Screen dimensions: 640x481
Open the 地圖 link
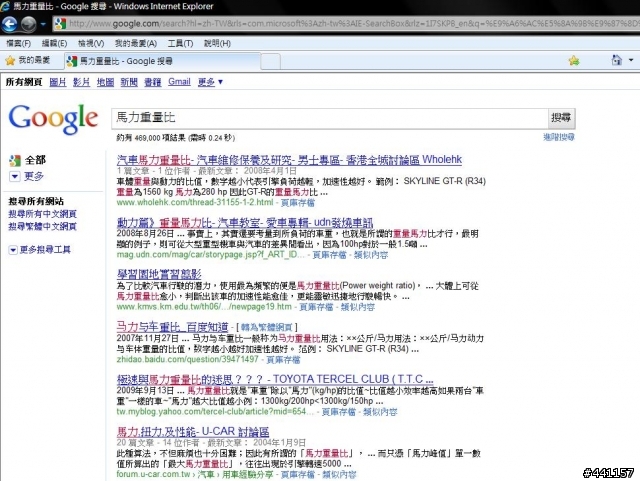click(105, 82)
